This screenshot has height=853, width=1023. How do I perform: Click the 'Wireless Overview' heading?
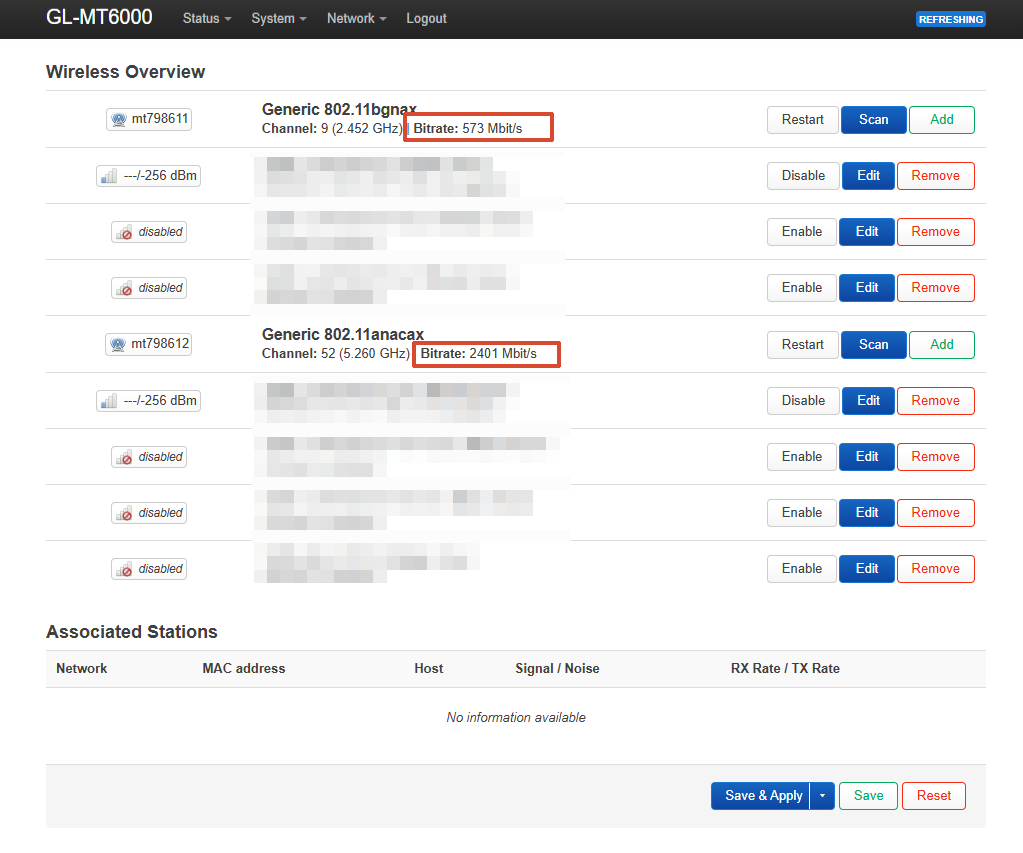click(125, 72)
